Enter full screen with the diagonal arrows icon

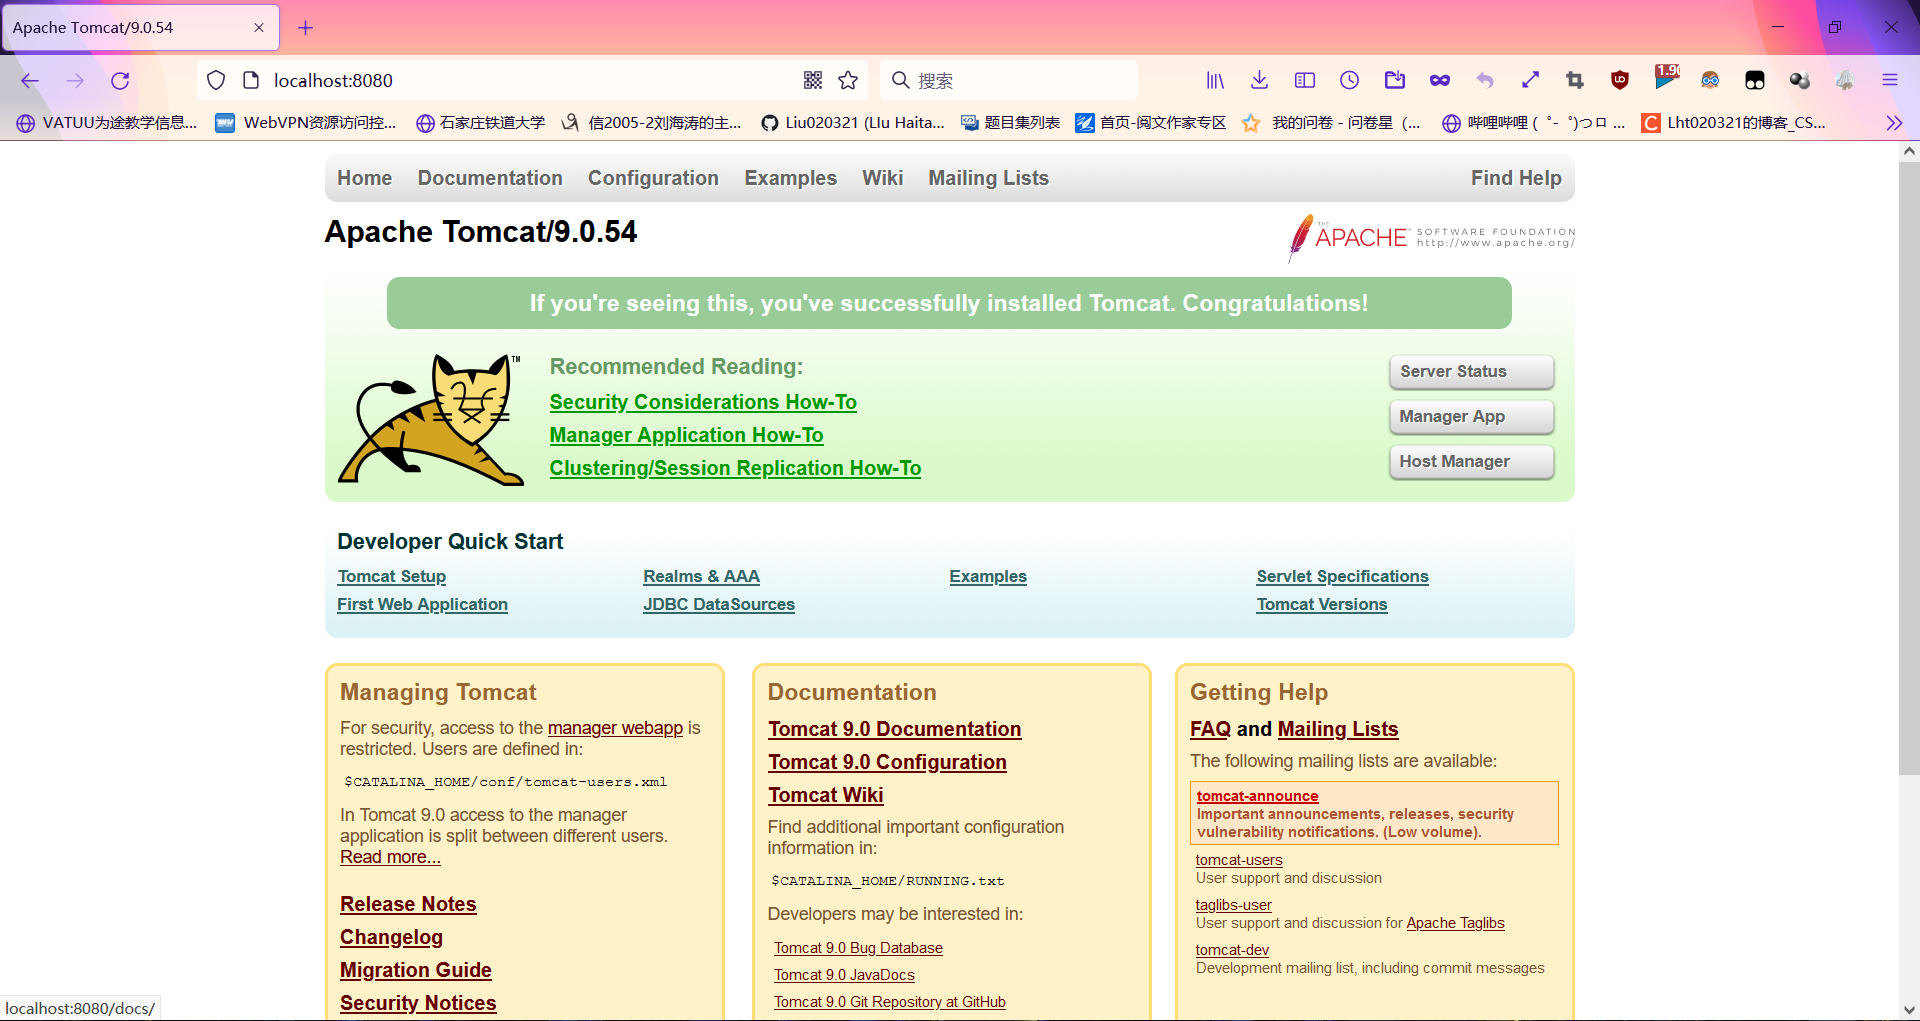[1530, 80]
